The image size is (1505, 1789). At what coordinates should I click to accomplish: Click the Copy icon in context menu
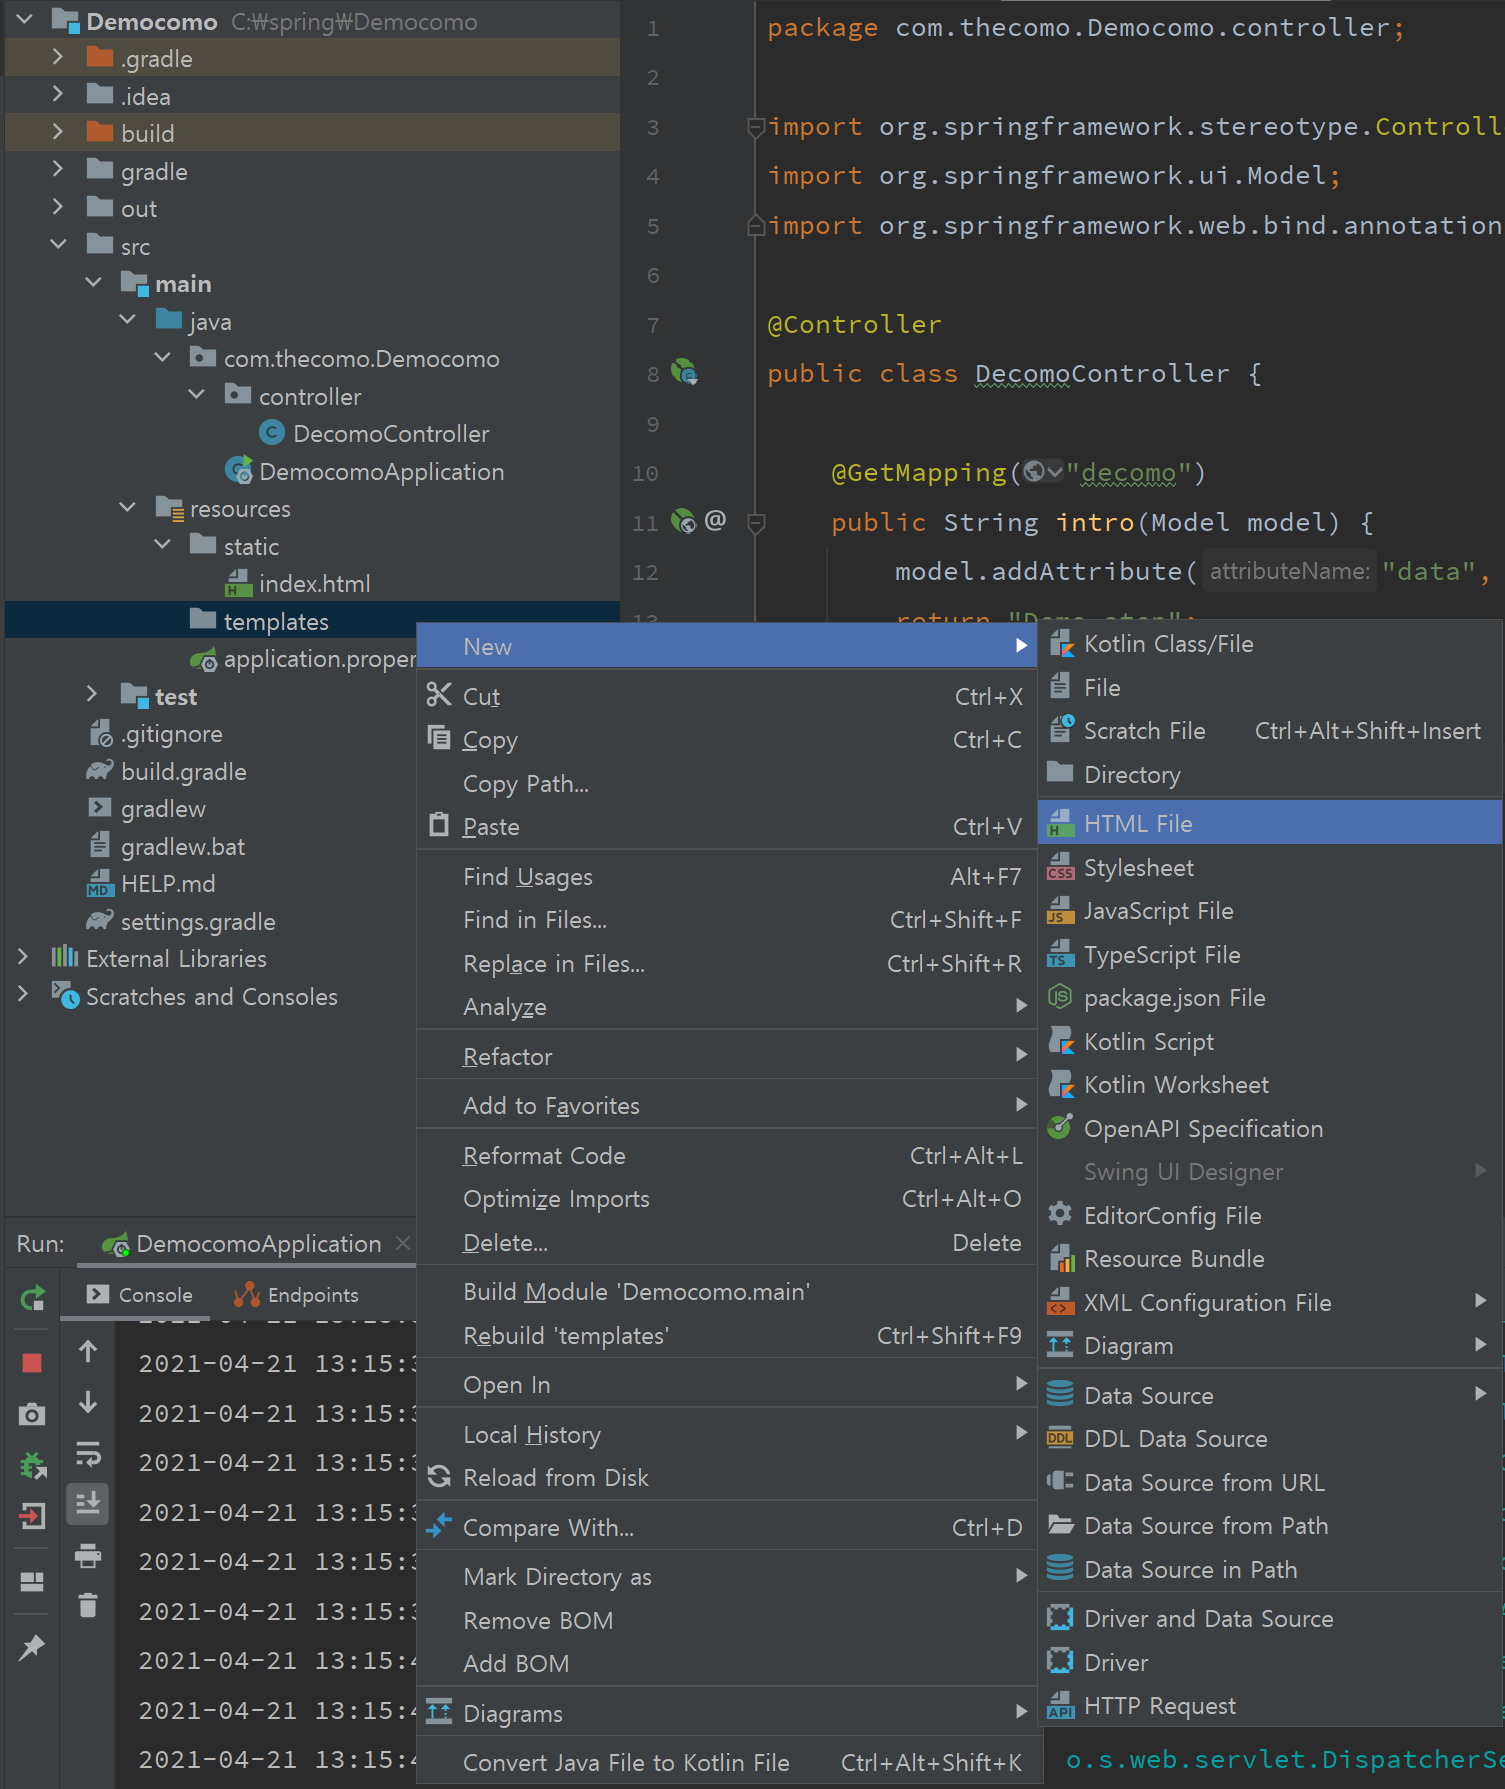coord(439,738)
